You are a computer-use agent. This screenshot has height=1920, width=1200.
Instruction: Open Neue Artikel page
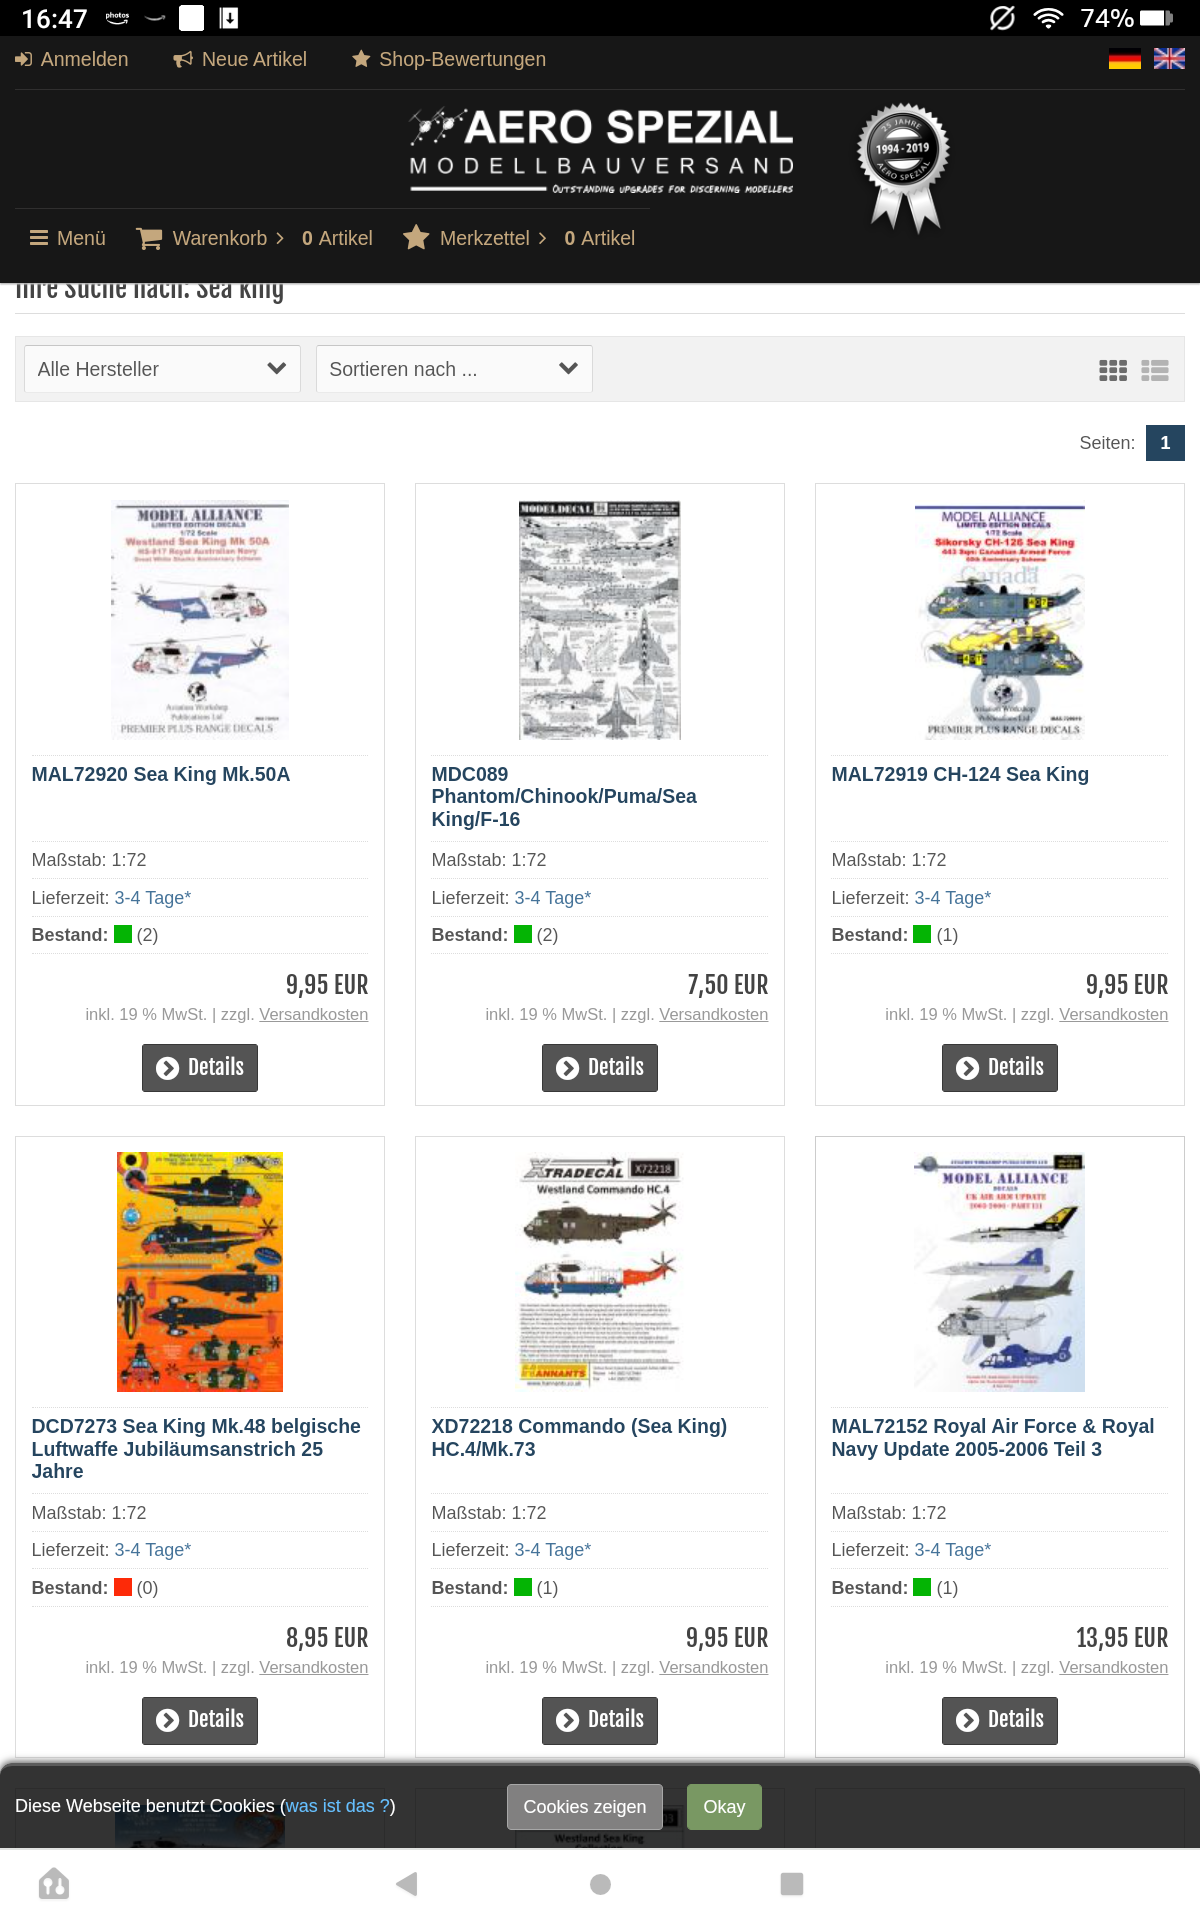(240, 59)
